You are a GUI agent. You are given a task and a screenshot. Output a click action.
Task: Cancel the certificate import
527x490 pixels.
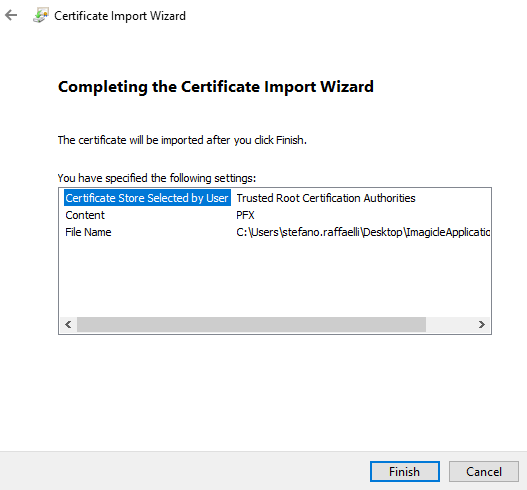pos(484,472)
